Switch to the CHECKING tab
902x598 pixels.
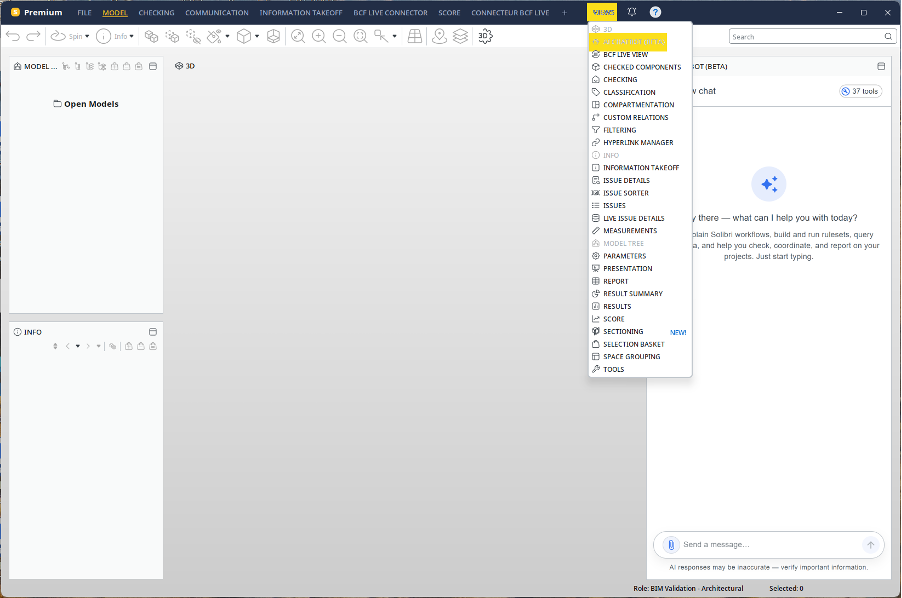pos(156,13)
